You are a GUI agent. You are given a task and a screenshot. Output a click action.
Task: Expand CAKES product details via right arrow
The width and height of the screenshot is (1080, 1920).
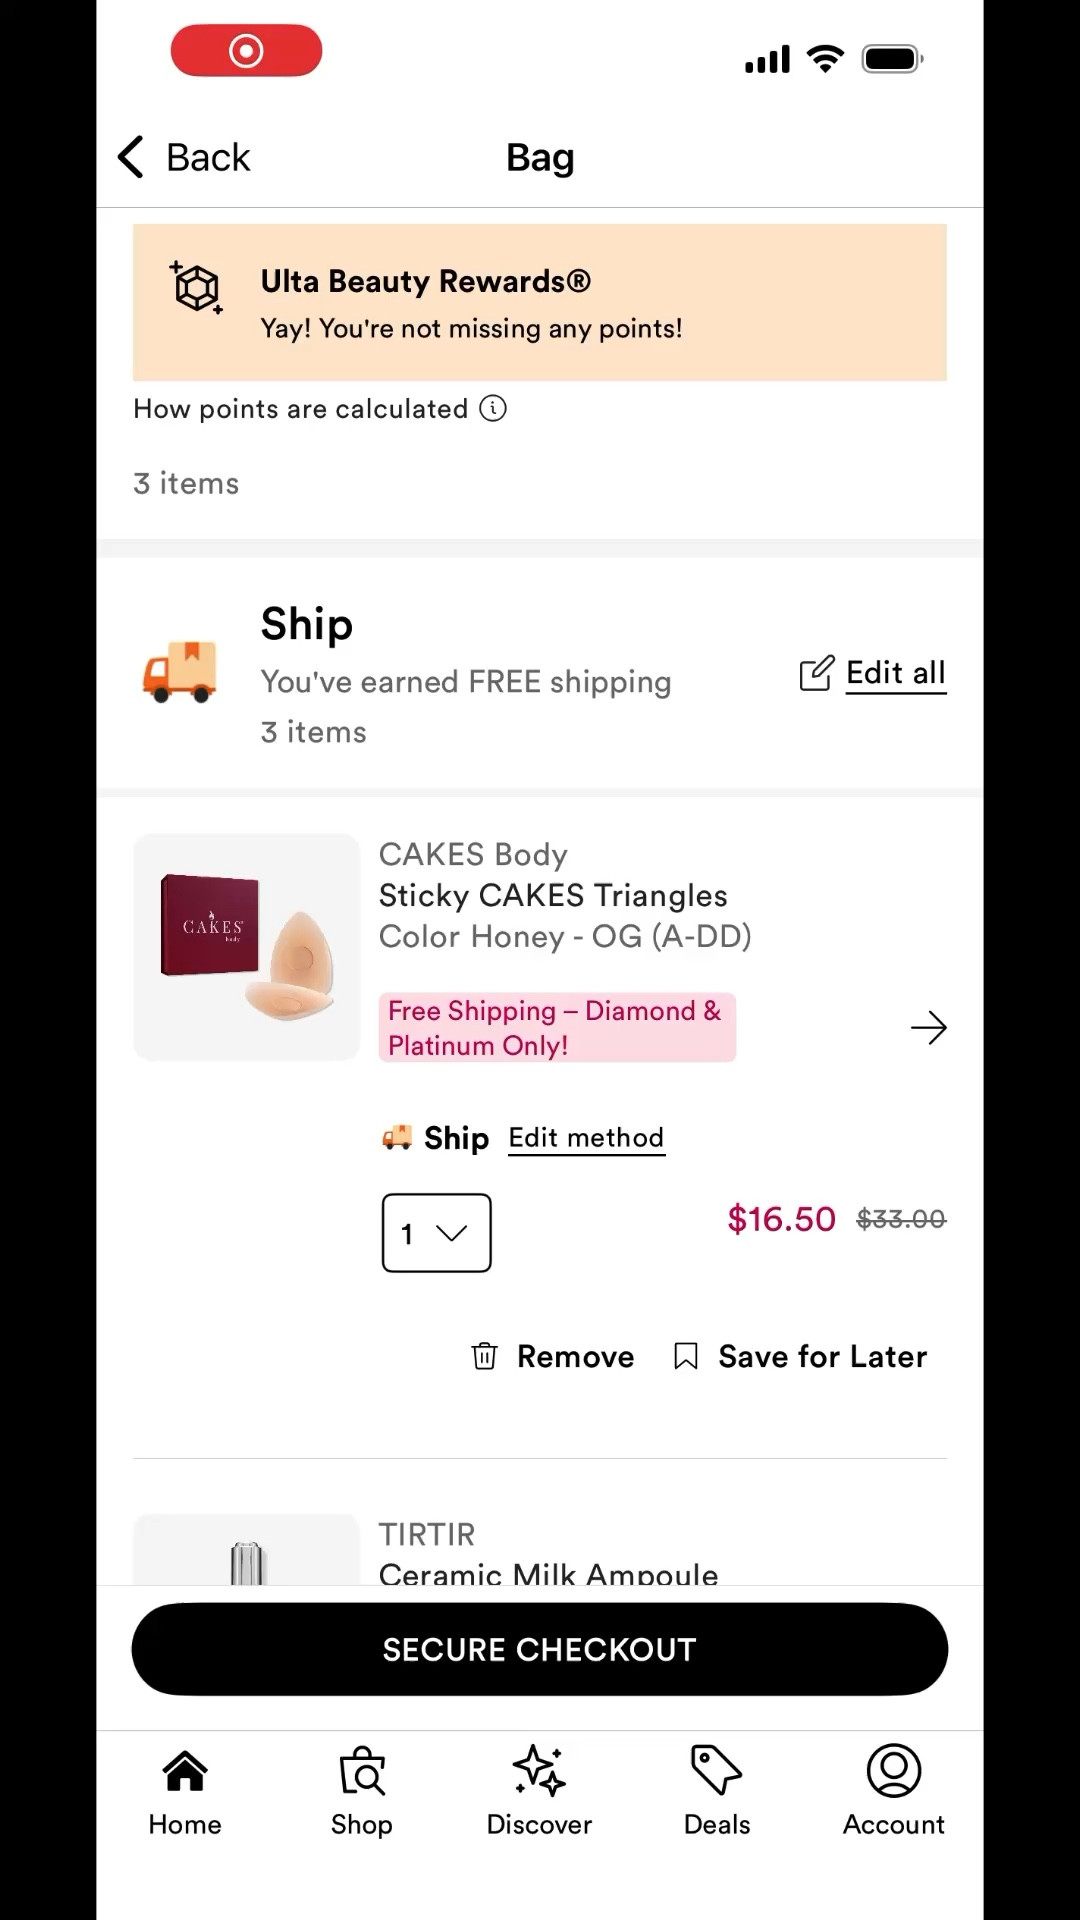pyautogui.click(x=929, y=1027)
